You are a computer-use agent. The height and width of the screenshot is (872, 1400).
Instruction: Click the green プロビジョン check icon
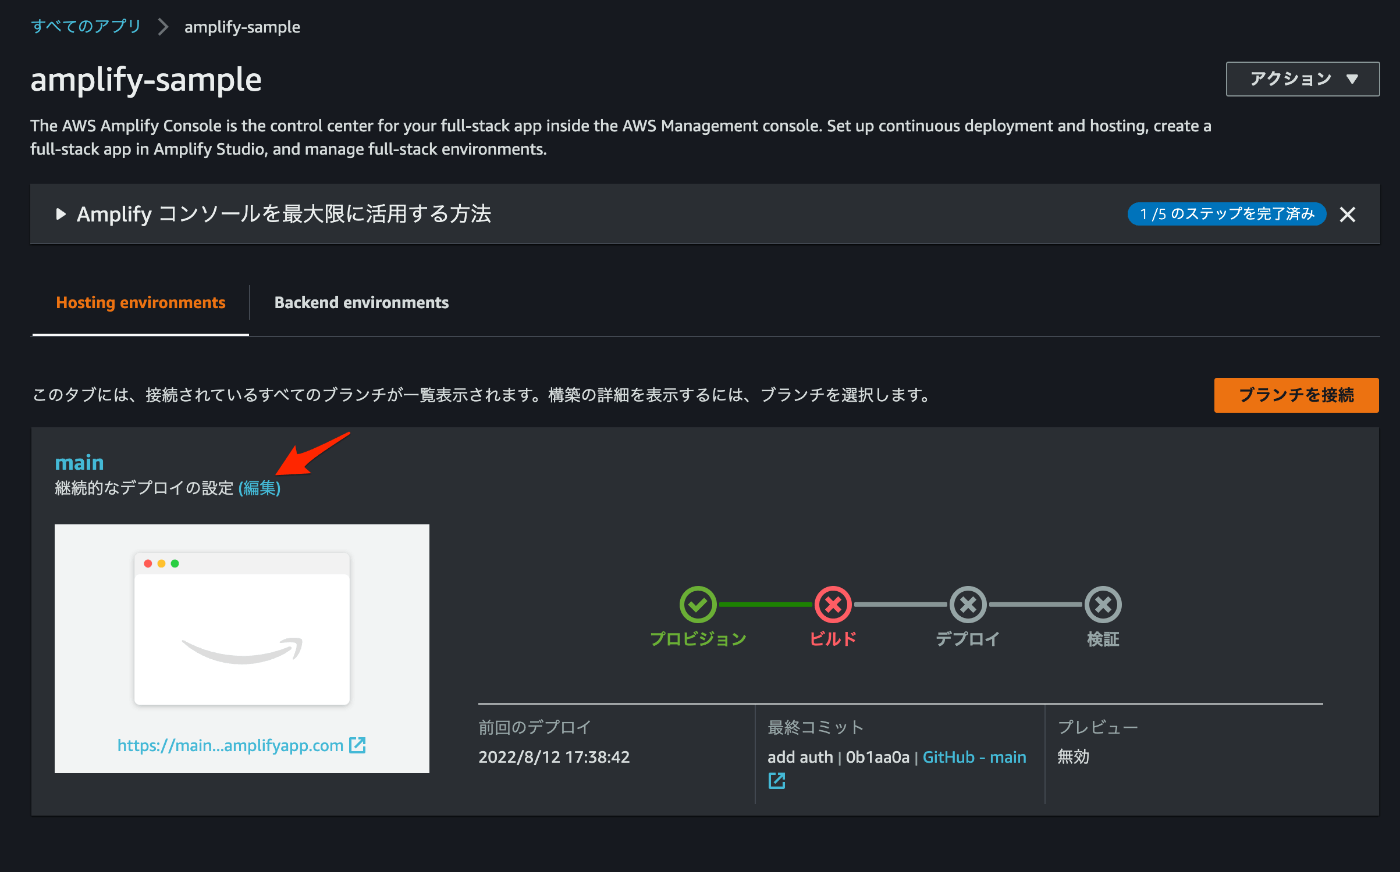(x=698, y=605)
